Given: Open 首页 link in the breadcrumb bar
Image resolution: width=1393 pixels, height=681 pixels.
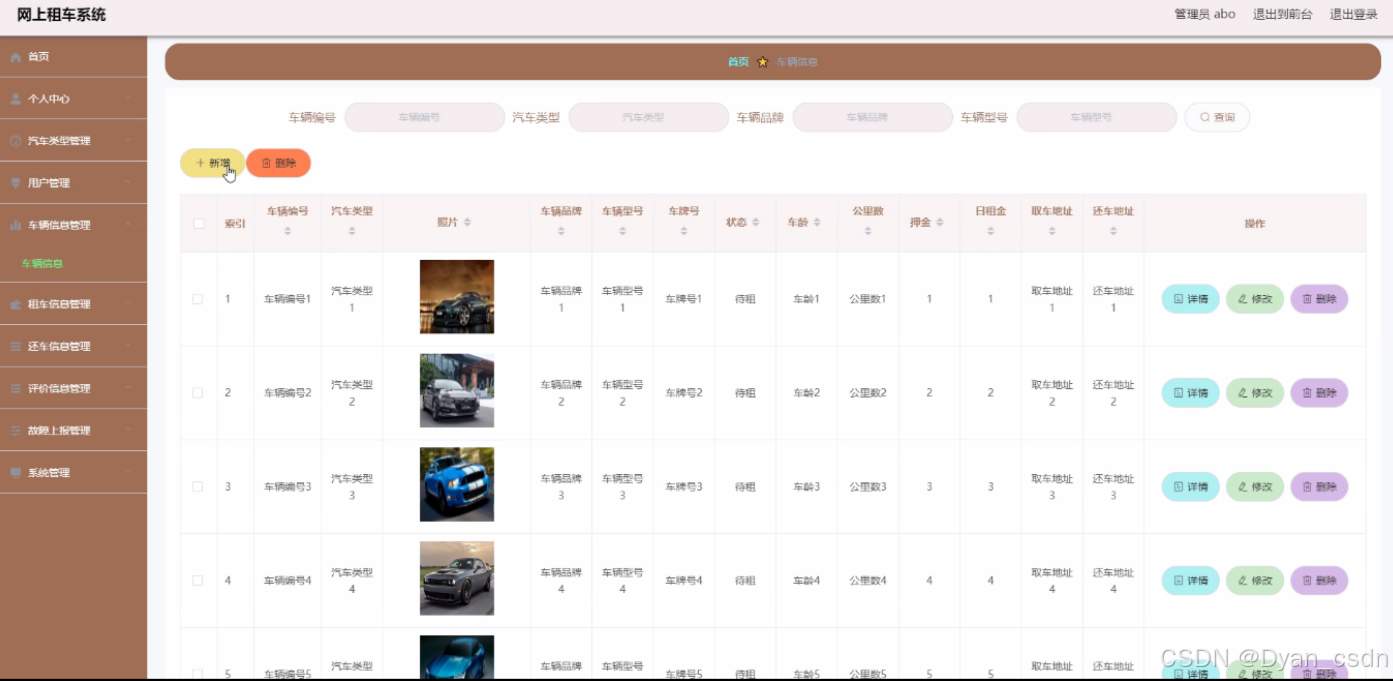Looking at the screenshot, I should 738,62.
